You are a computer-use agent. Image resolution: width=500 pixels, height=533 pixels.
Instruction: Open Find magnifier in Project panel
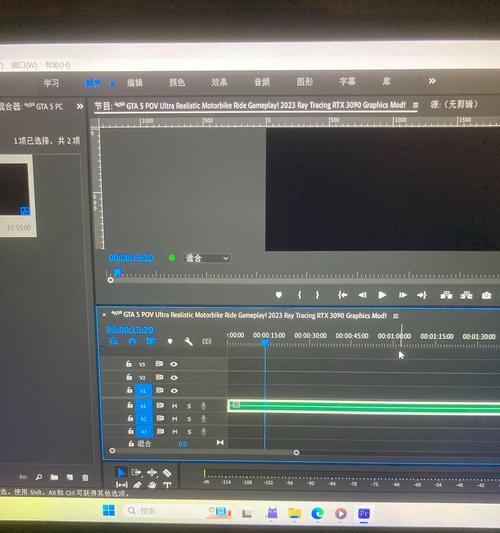tap(39, 477)
